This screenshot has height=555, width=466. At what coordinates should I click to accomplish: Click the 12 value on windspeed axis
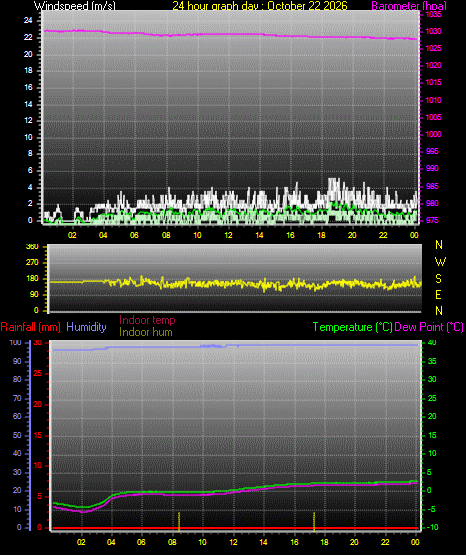(x=28, y=121)
